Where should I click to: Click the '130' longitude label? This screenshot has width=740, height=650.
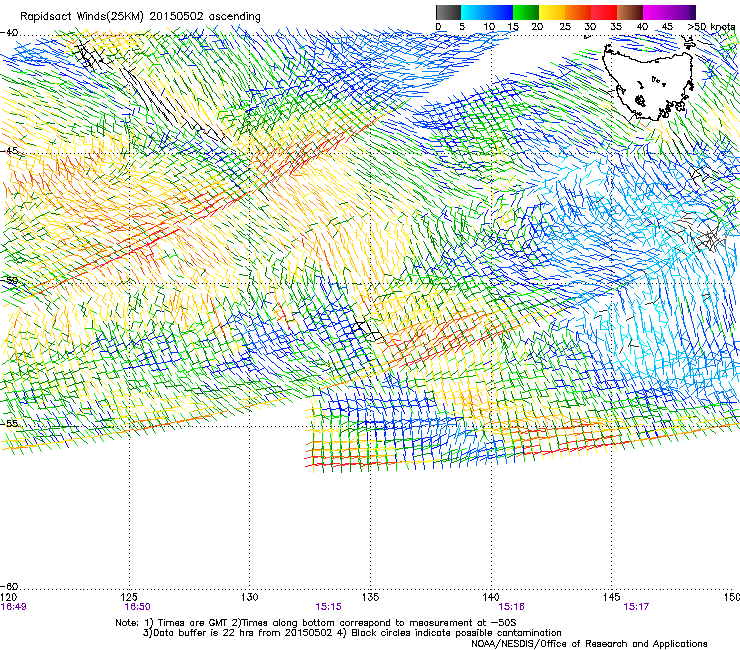pos(250,597)
